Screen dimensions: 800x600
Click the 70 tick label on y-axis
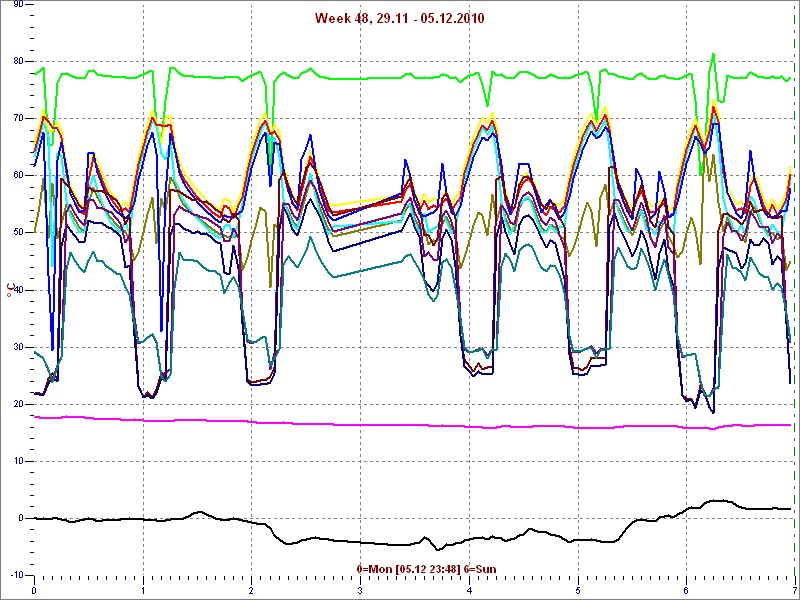coord(17,118)
